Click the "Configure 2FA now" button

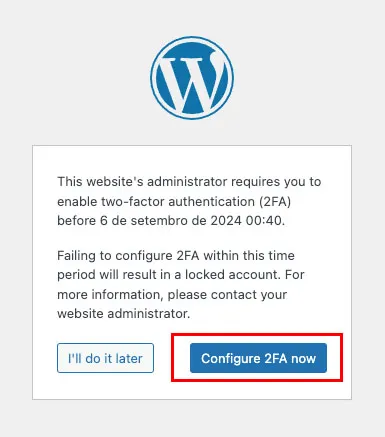click(258, 358)
